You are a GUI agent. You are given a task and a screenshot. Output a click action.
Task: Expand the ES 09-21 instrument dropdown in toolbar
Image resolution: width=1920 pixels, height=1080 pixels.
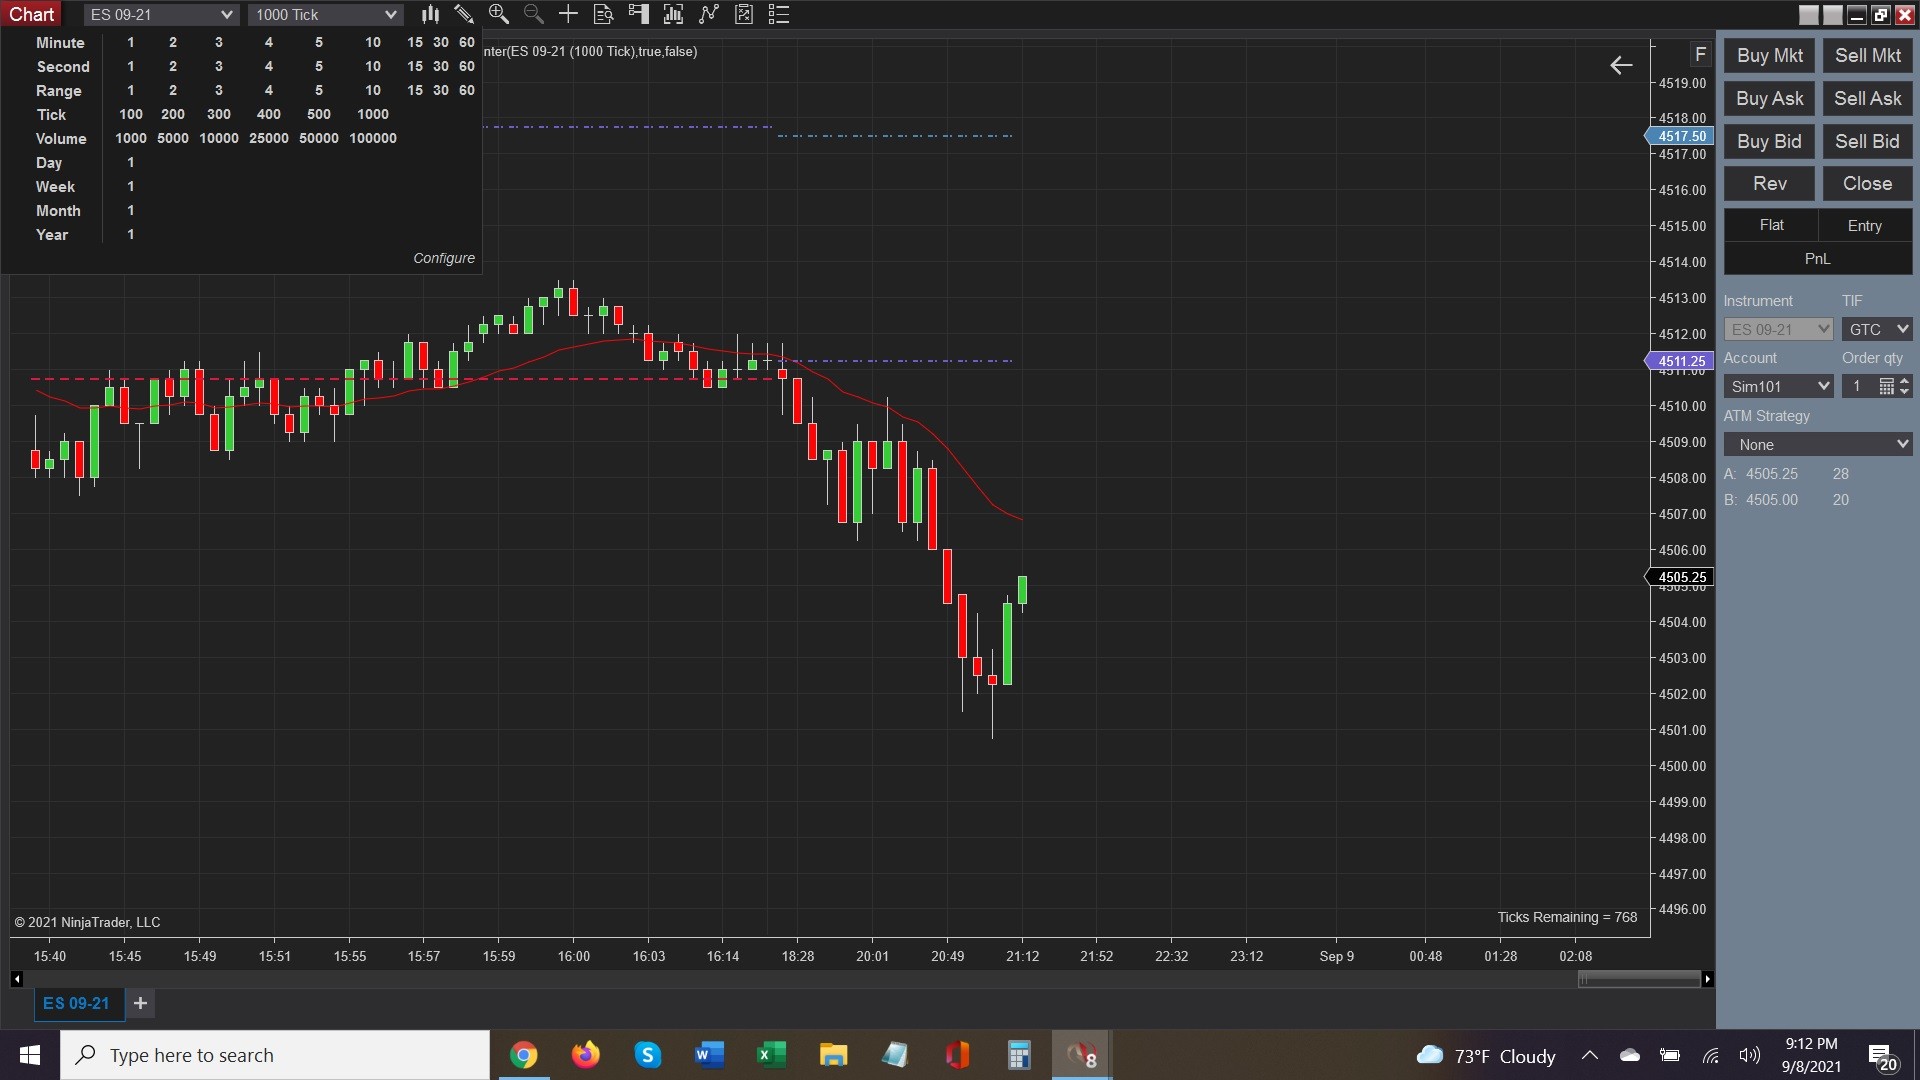tap(226, 14)
